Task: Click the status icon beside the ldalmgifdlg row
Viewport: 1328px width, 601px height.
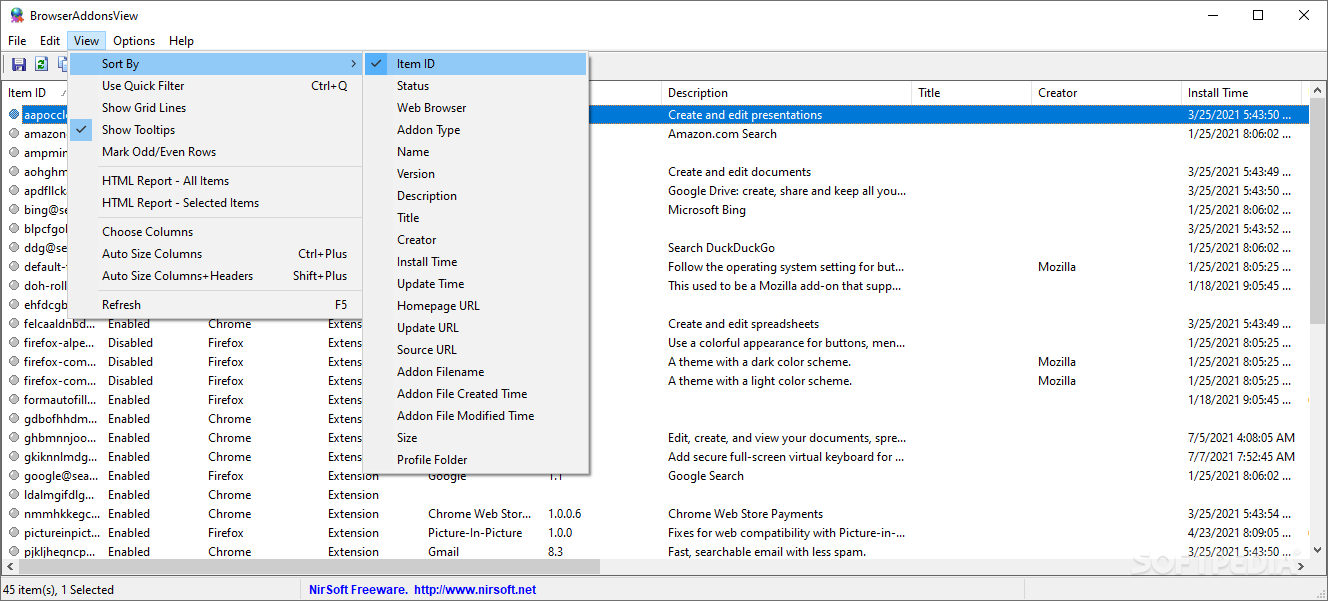Action: pyautogui.click(x=14, y=495)
